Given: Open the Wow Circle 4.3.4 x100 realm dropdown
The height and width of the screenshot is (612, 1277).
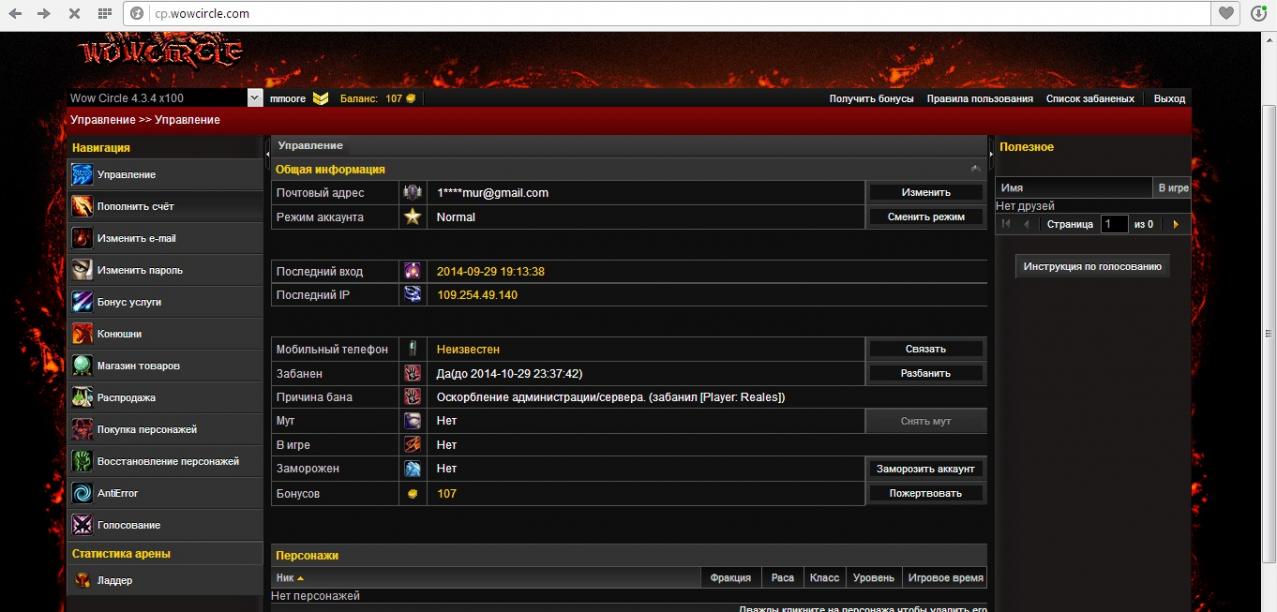Looking at the screenshot, I should (x=255, y=98).
